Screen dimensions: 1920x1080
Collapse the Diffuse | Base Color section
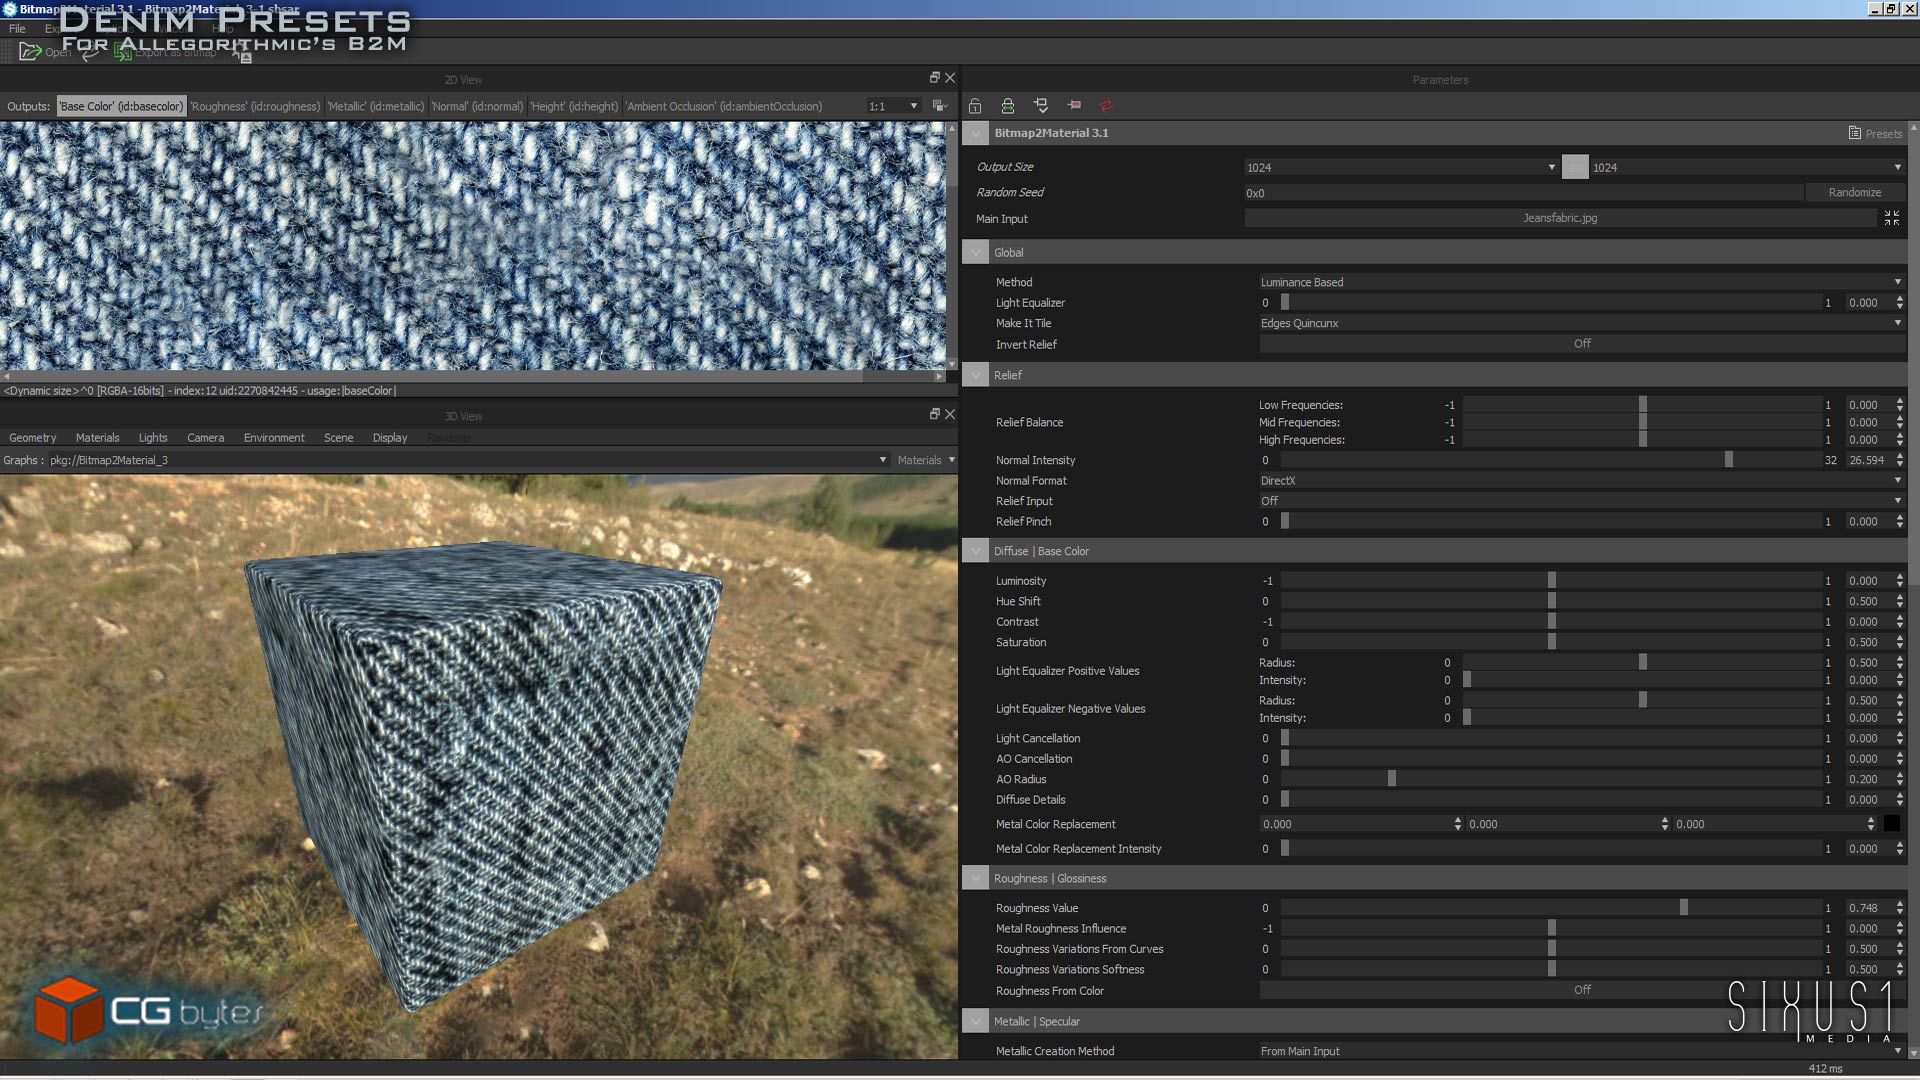(976, 551)
